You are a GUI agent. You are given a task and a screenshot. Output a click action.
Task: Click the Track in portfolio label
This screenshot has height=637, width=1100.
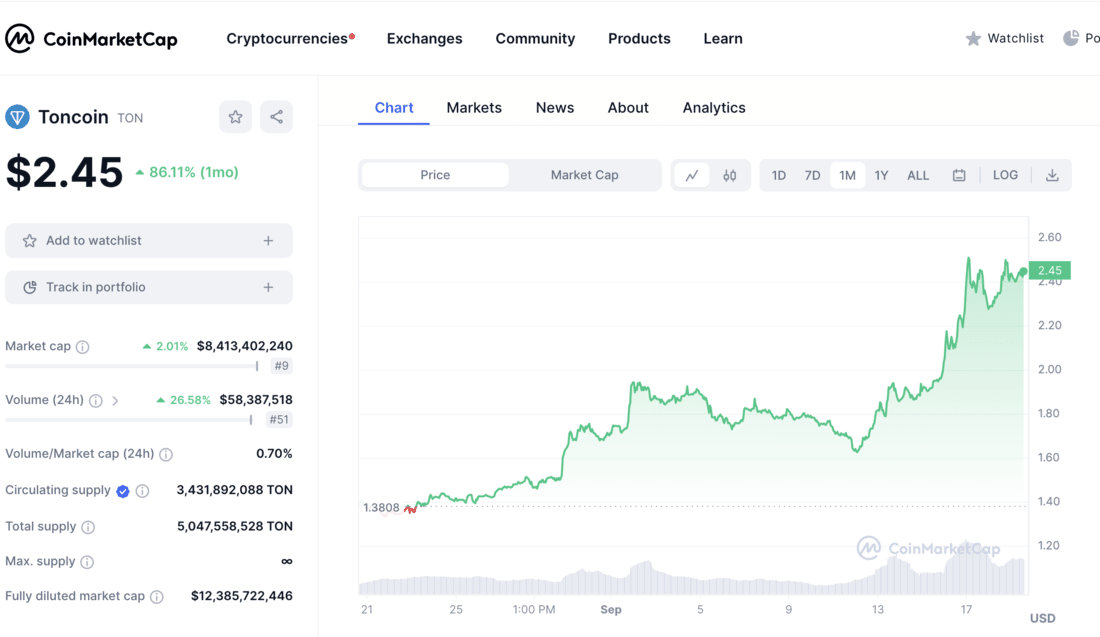pyautogui.click(x=96, y=287)
